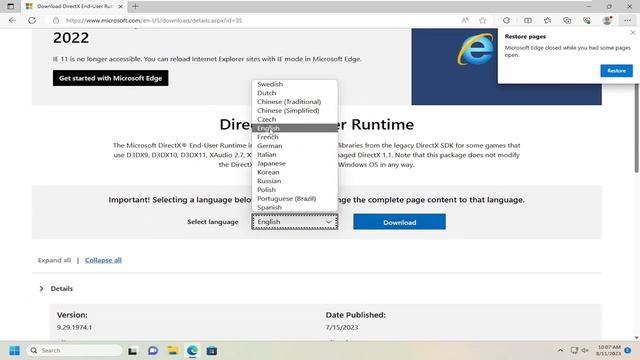Image resolution: width=640 pixels, height=360 pixels.
Task: Select Japanese language option
Action: click(294, 163)
